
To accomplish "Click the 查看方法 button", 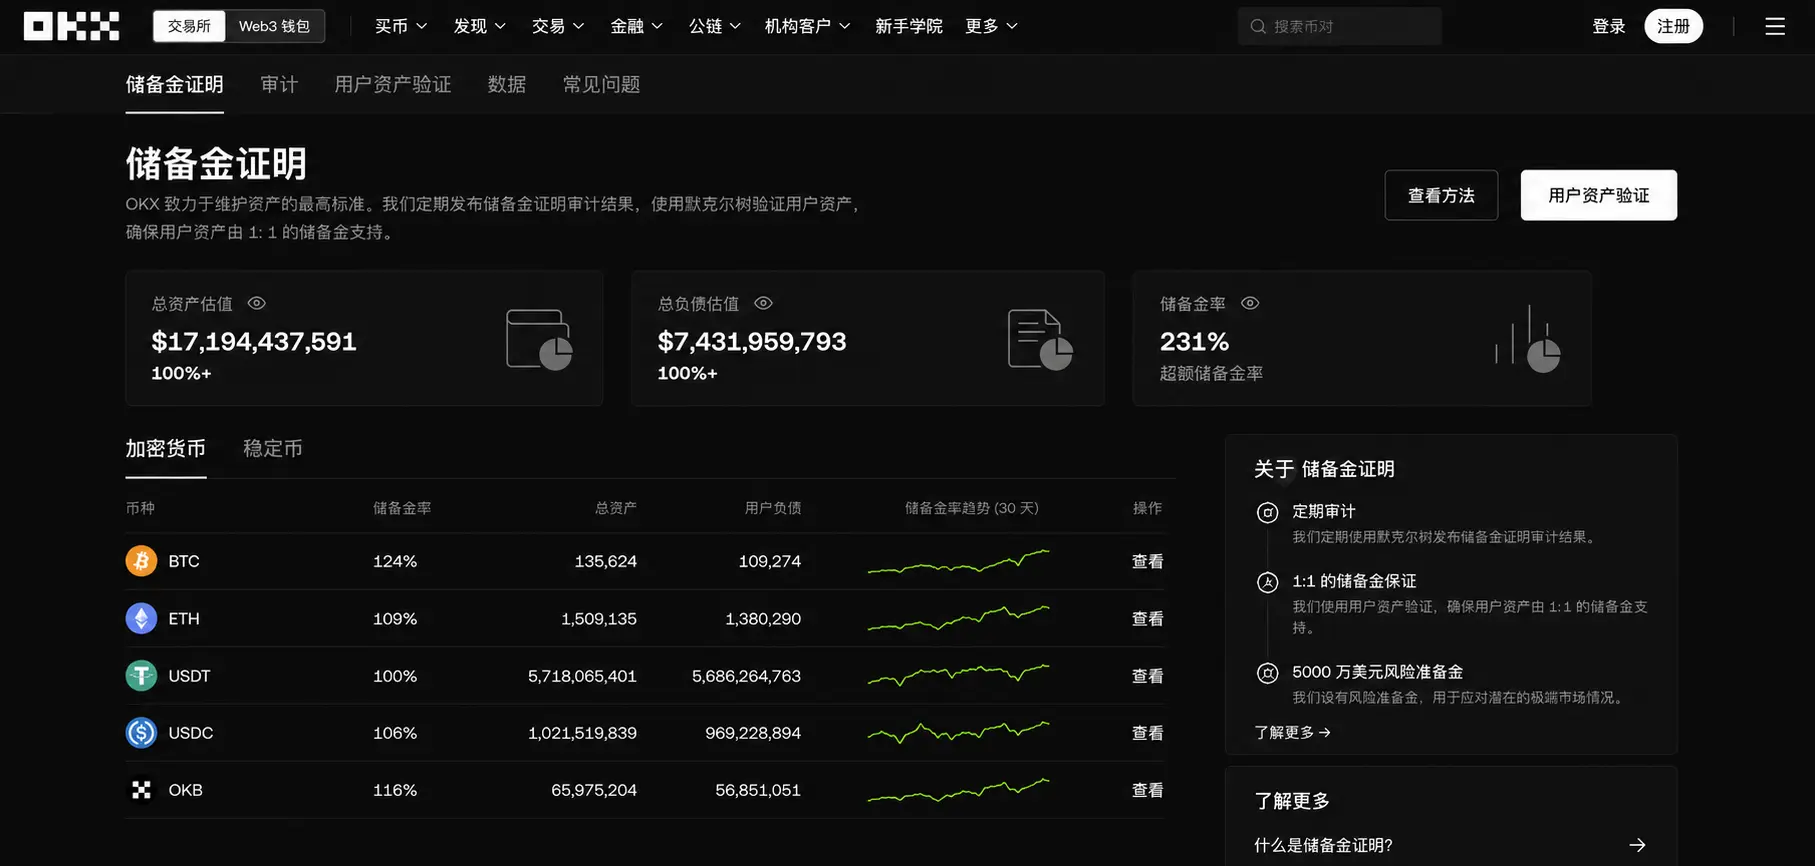I will tap(1441, 195).
